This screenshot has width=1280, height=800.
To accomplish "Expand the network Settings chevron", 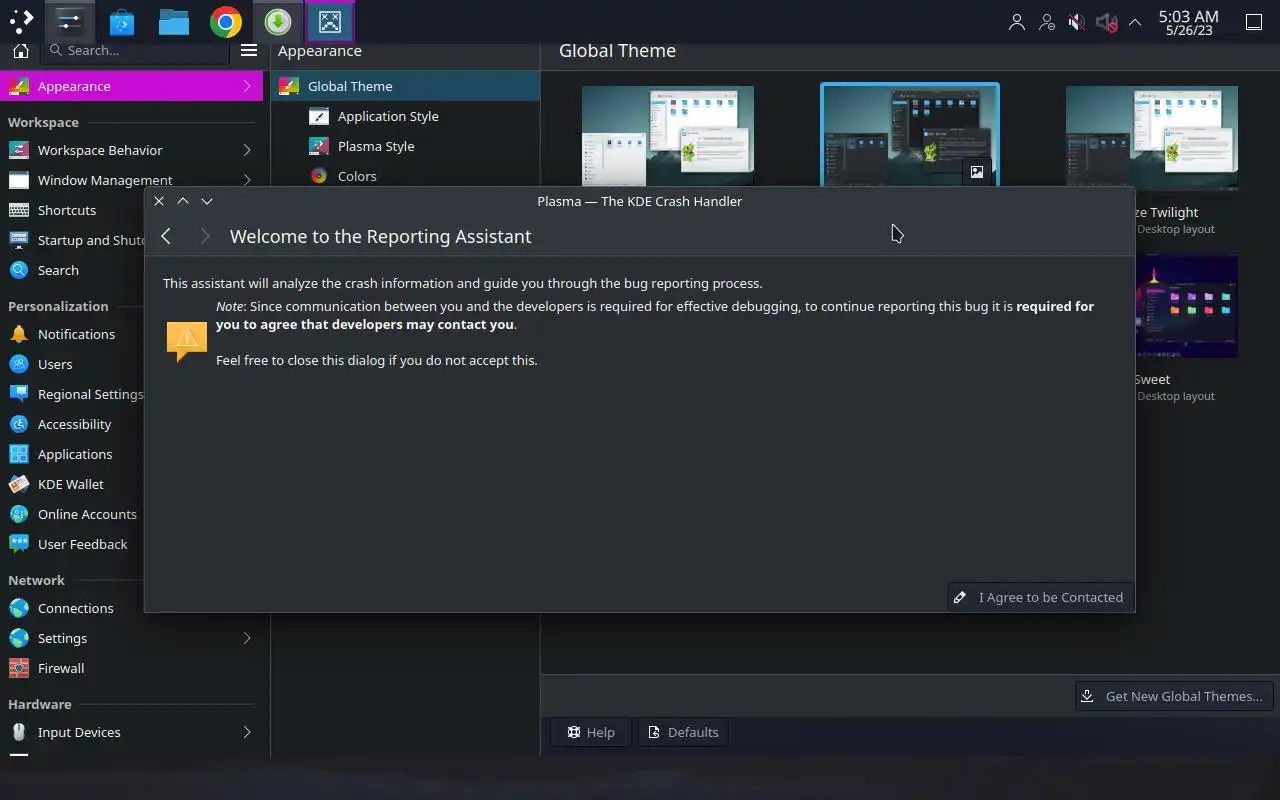I will click(x=247, y=638).
